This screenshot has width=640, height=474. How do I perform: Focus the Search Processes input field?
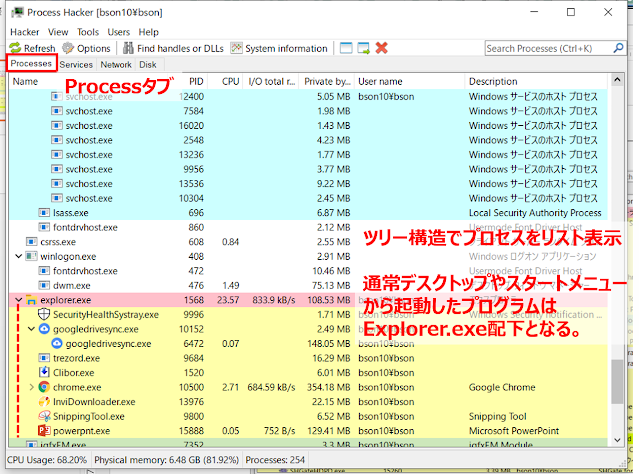(549, 48)
